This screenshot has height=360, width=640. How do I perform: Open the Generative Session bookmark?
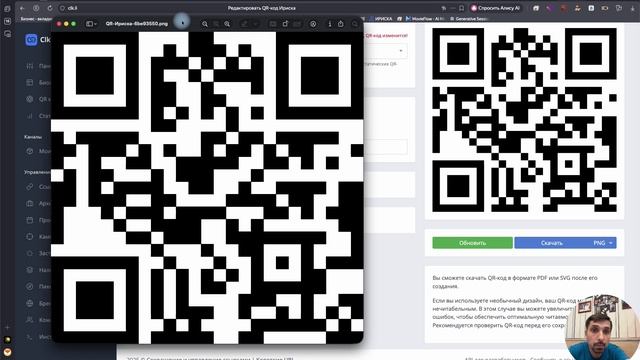coord(469,19)
